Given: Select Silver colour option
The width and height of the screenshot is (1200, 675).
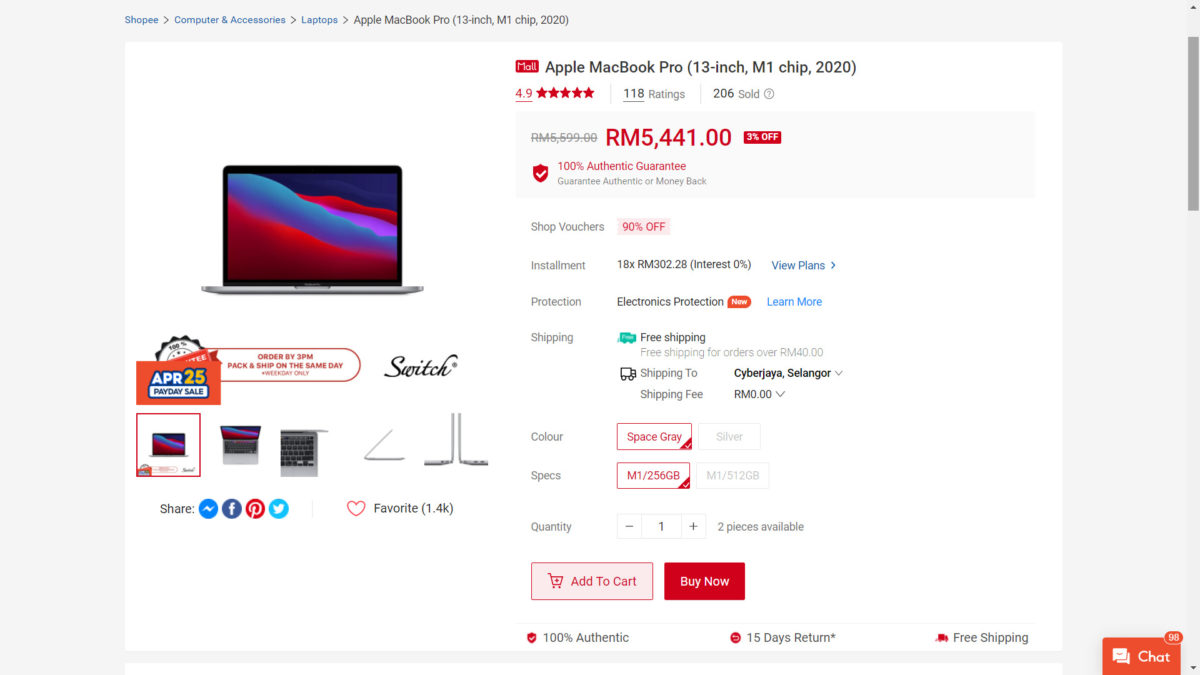Looking at the screenshot, I should pyautogui.click(x=729, y=437).
